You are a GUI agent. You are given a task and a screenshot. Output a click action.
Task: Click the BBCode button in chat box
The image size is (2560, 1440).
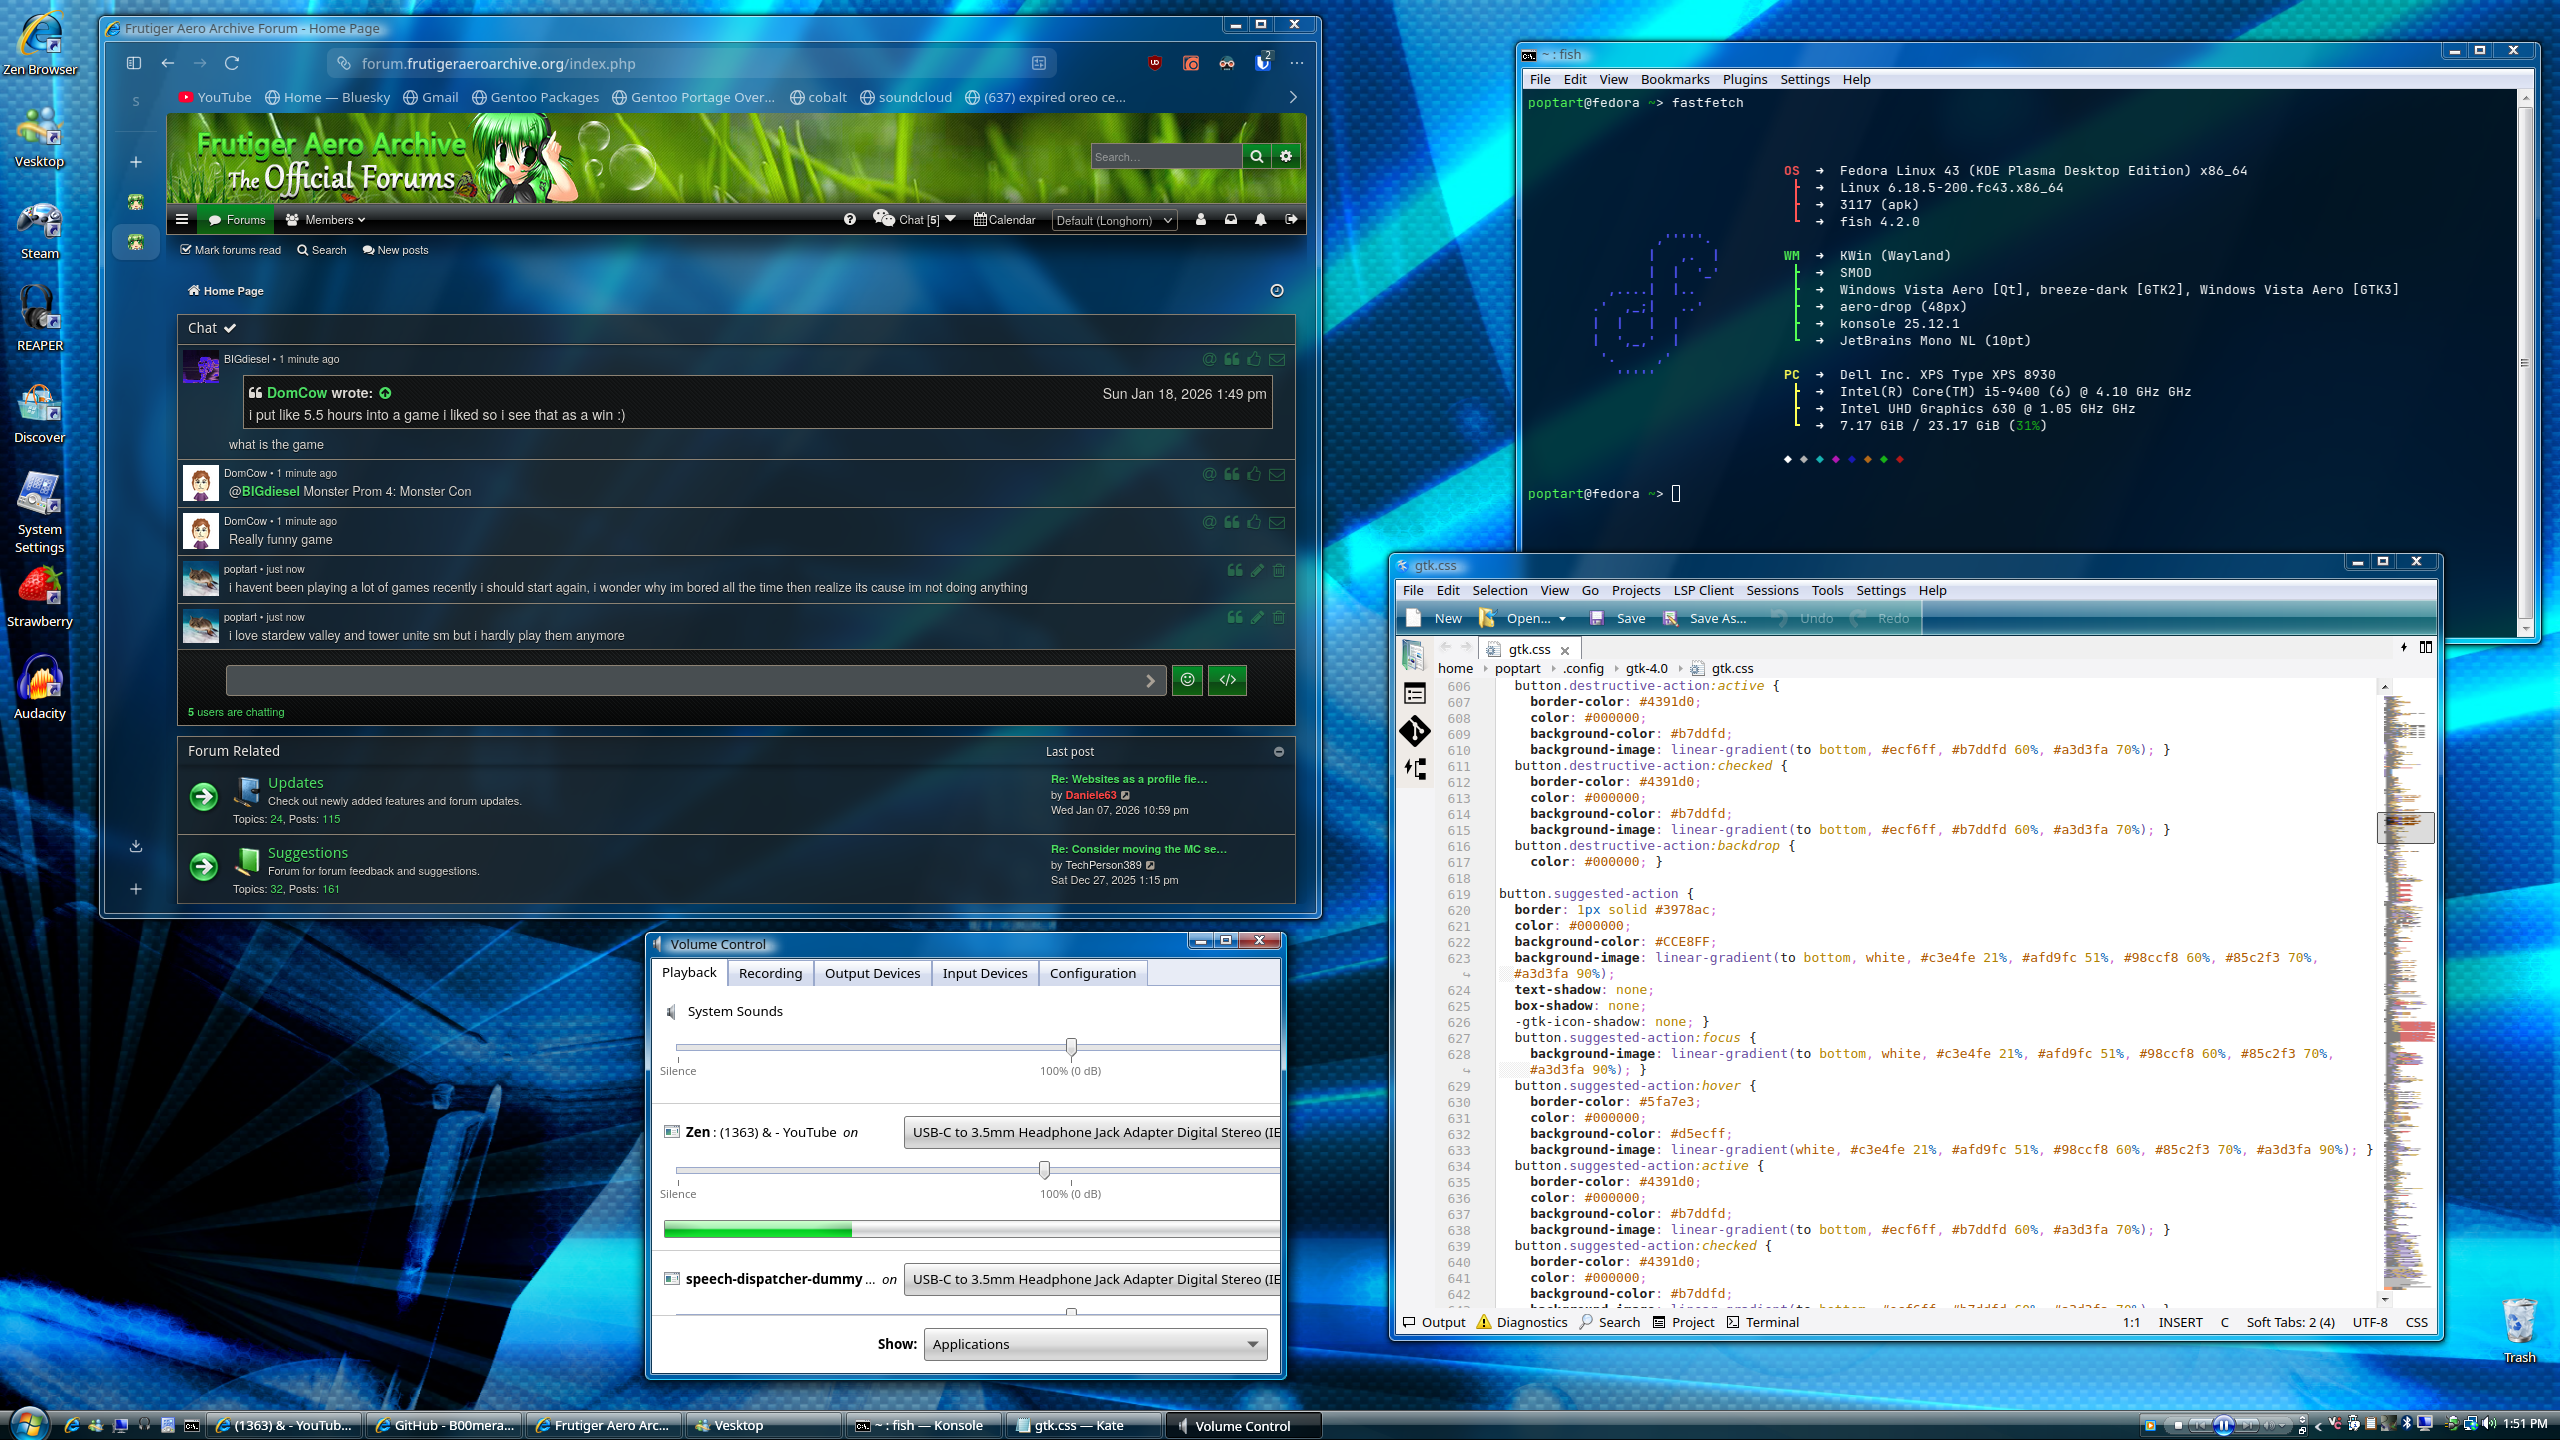coord(1227,680)
